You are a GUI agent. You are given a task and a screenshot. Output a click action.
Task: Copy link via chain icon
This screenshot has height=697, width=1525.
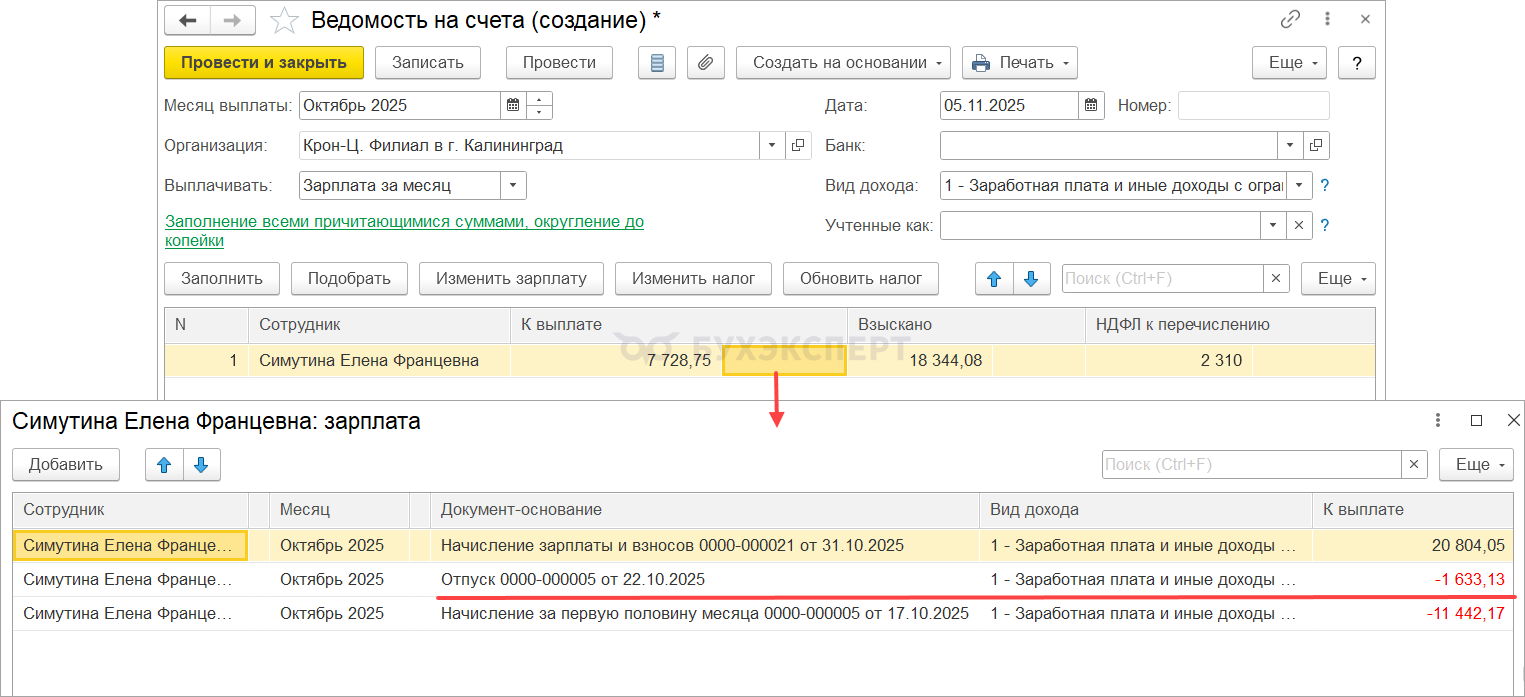1290,20
